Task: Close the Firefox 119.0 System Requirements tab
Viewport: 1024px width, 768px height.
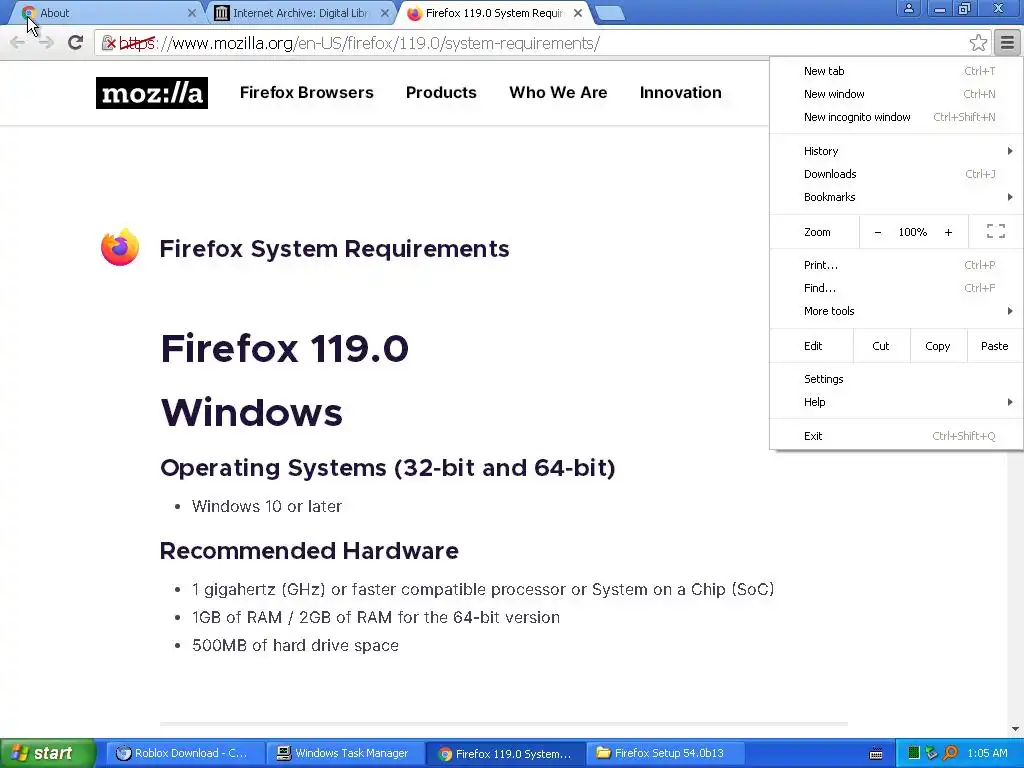Action: 577,13
